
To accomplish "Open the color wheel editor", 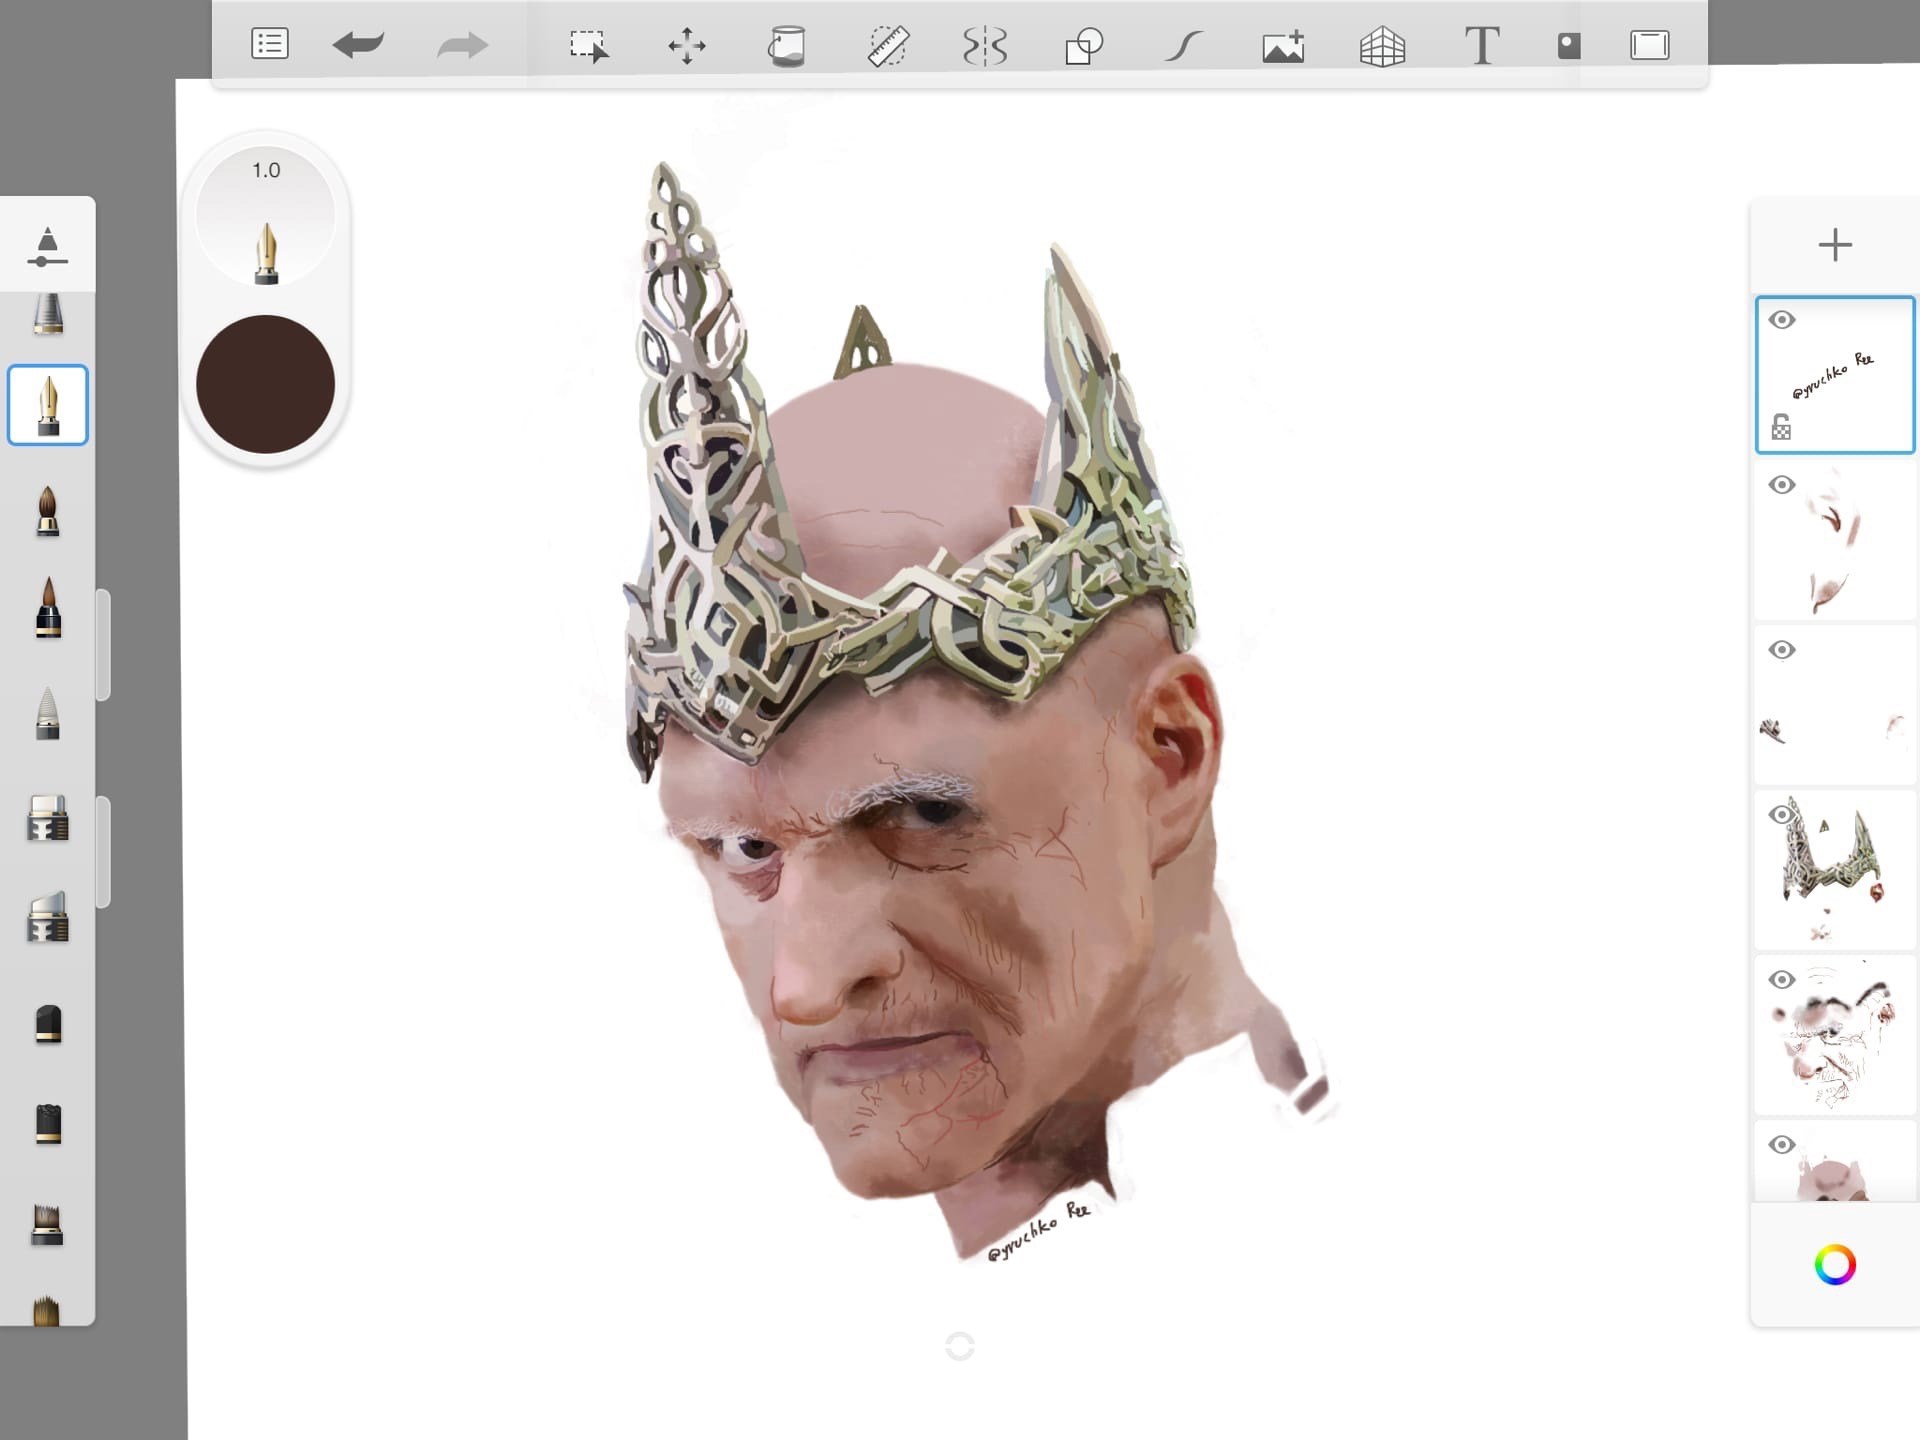I will (1835, 1265).
